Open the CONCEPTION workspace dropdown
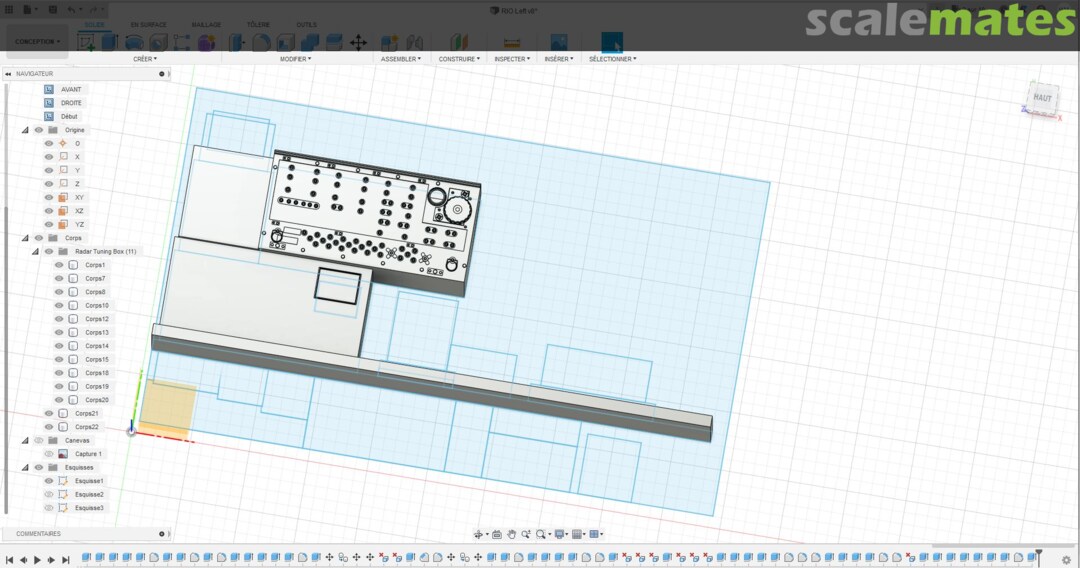 [x=37, y=42]
